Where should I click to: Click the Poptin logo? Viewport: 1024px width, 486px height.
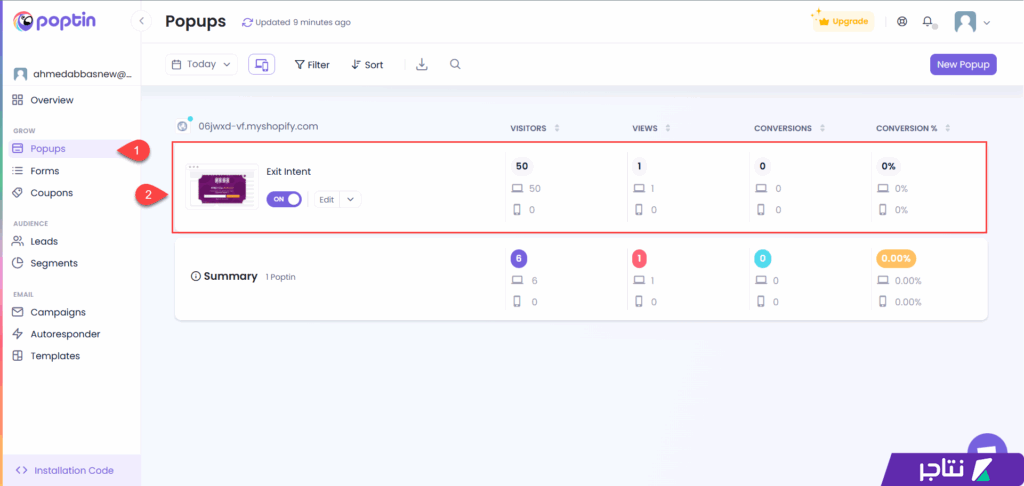[55, 21]
